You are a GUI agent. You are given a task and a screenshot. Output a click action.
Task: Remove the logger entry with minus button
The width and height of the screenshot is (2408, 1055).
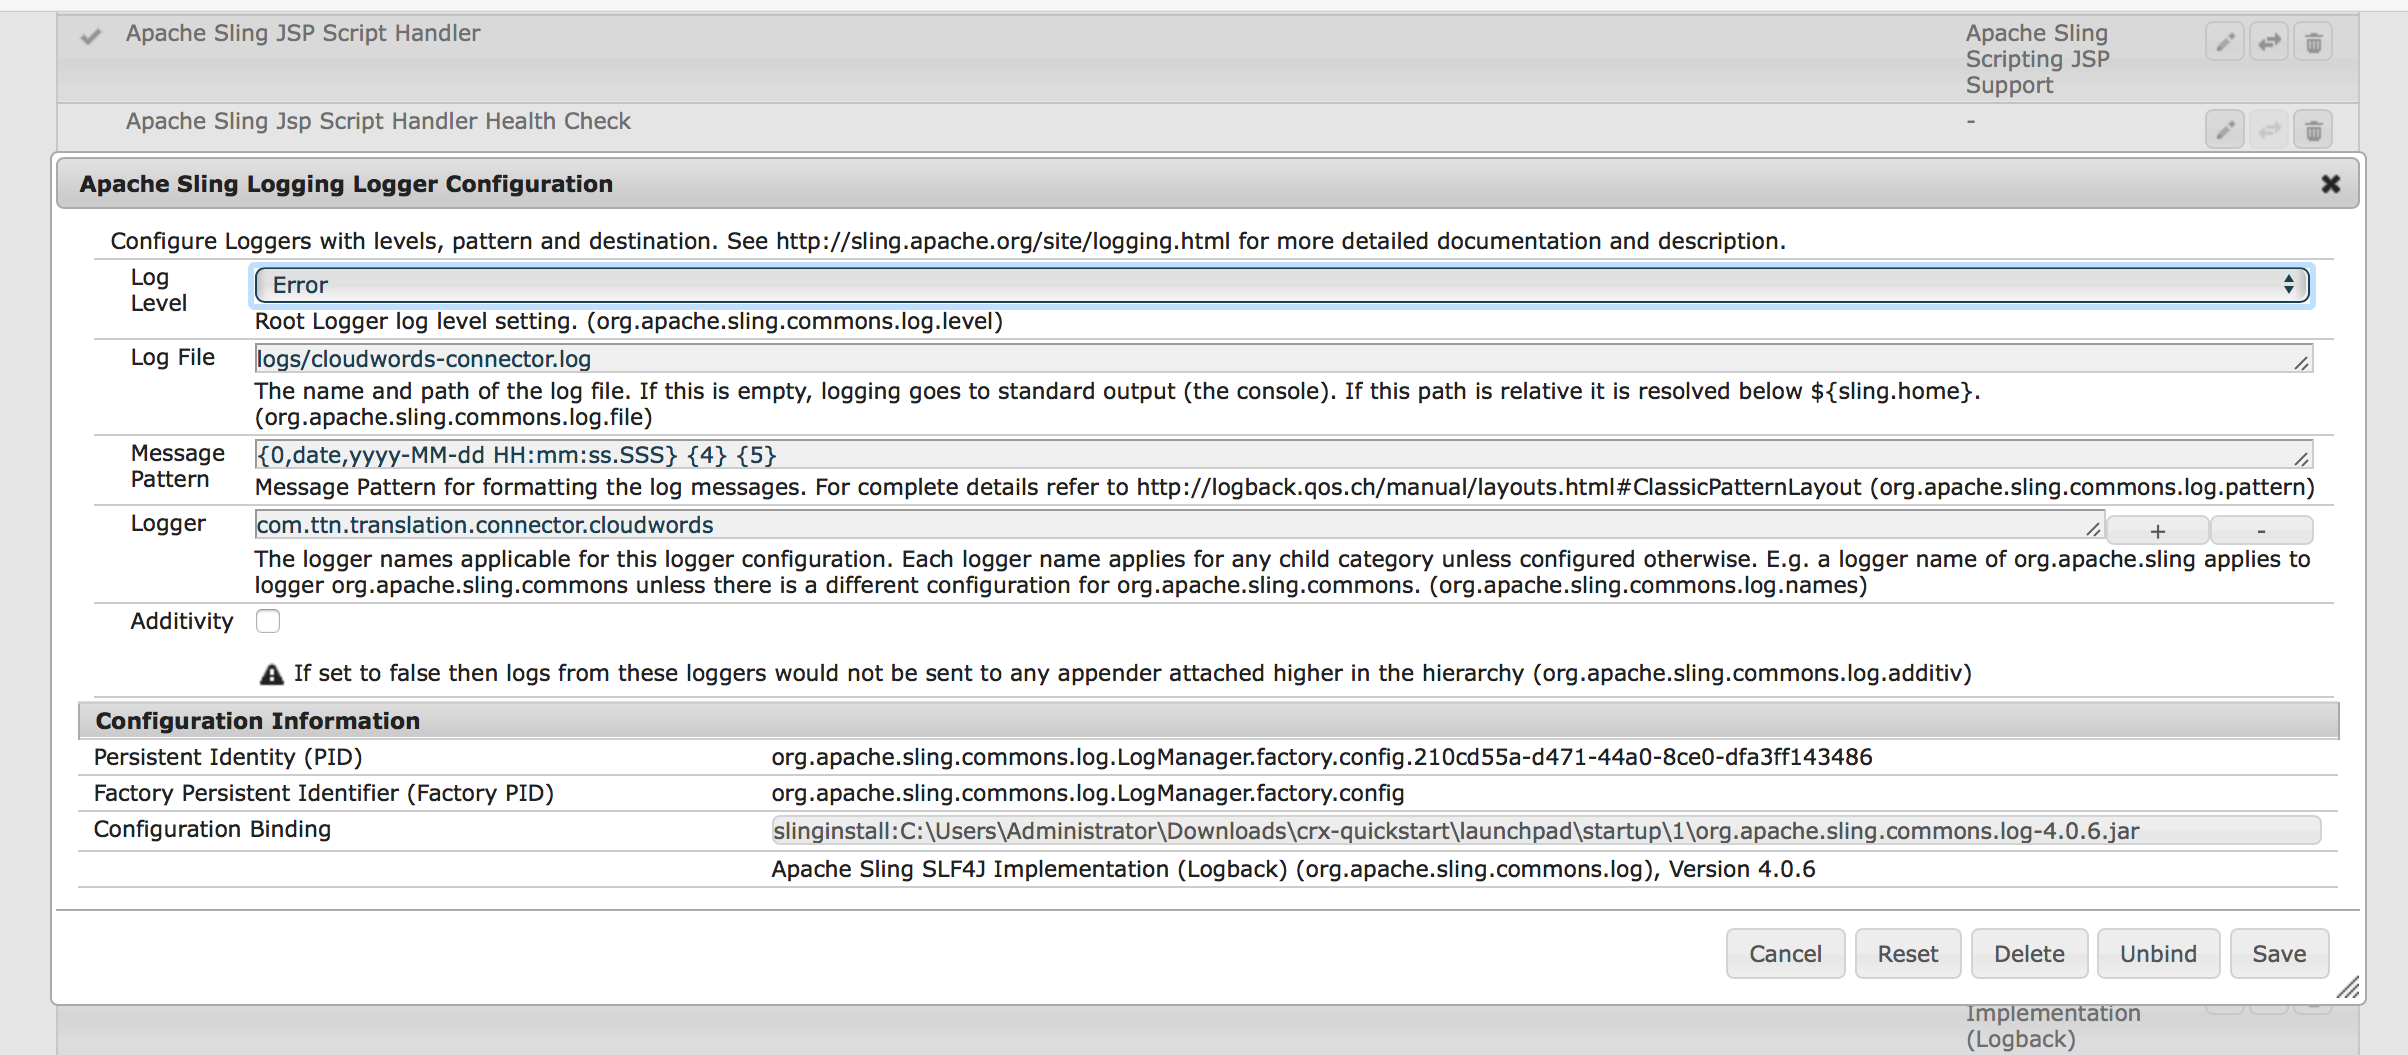tap(2261, 531)
